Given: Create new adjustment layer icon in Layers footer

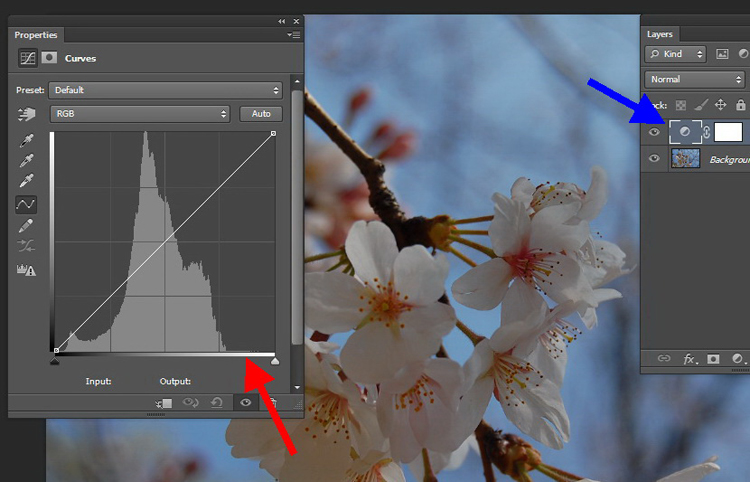Looking at the screenshot, I should [x=739, y=359].
